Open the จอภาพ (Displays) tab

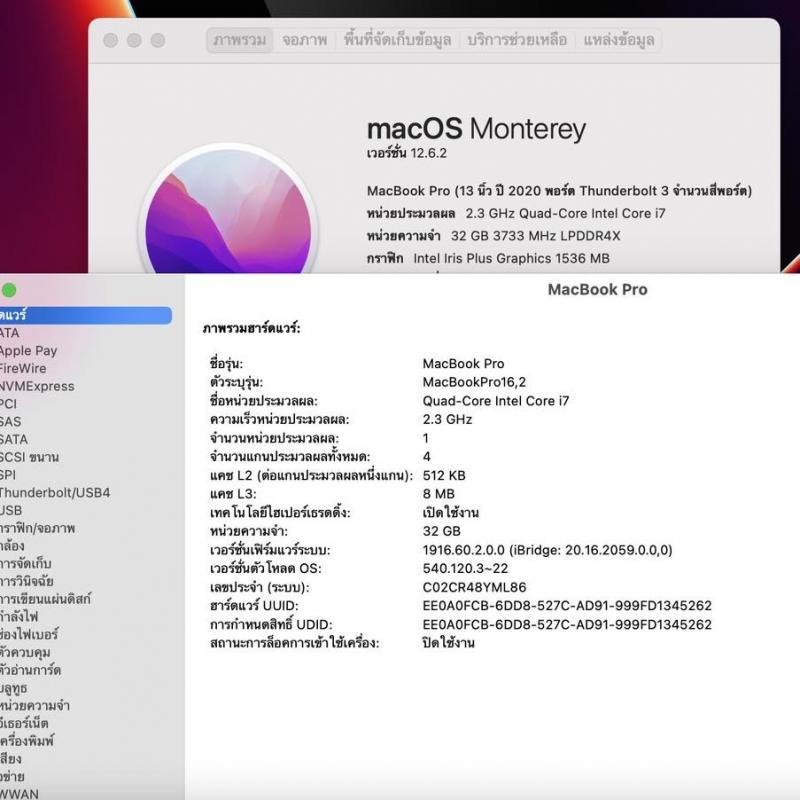pos(305,40)
